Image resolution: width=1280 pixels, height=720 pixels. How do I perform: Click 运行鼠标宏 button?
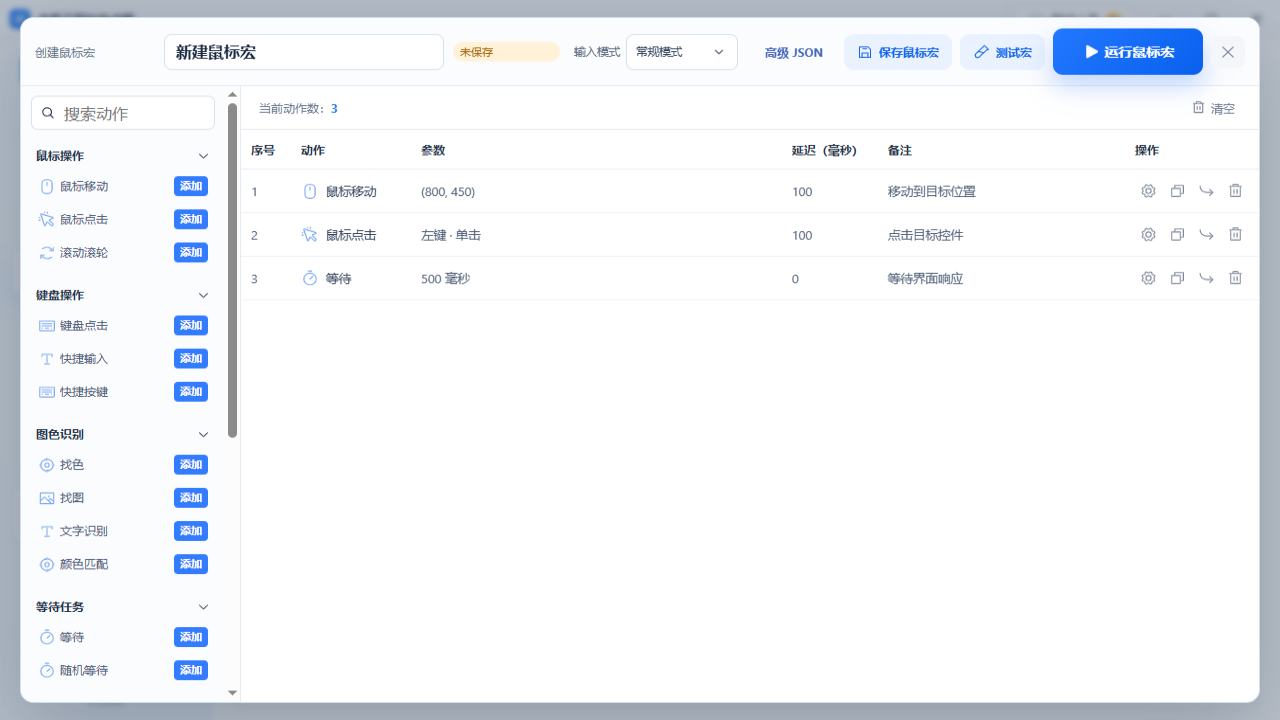(x=1127, y=52)
